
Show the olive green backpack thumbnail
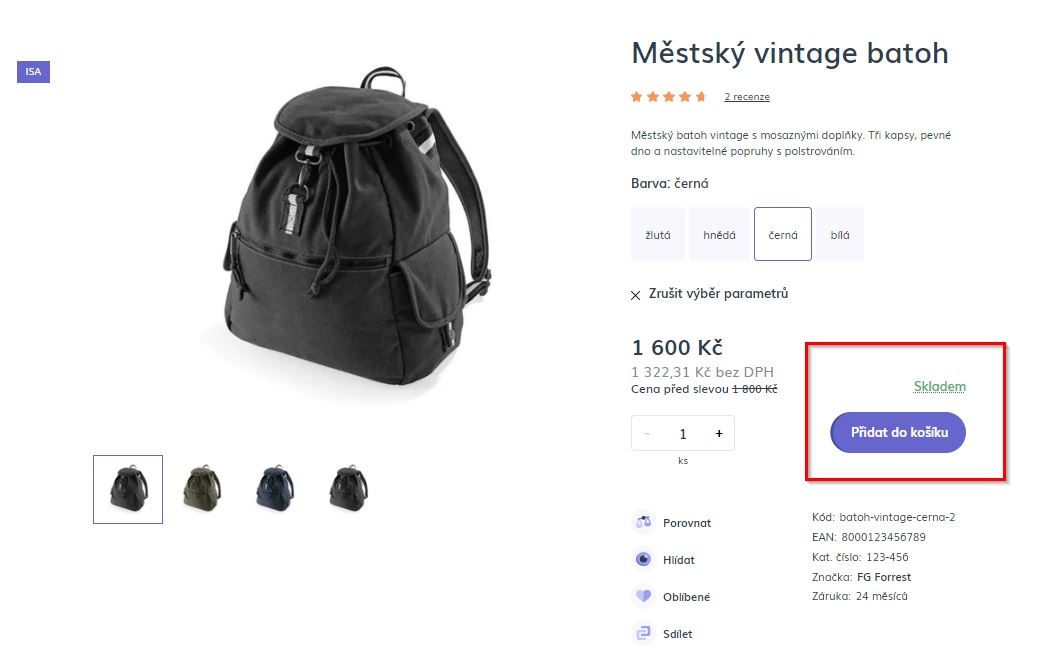[201, 489]
